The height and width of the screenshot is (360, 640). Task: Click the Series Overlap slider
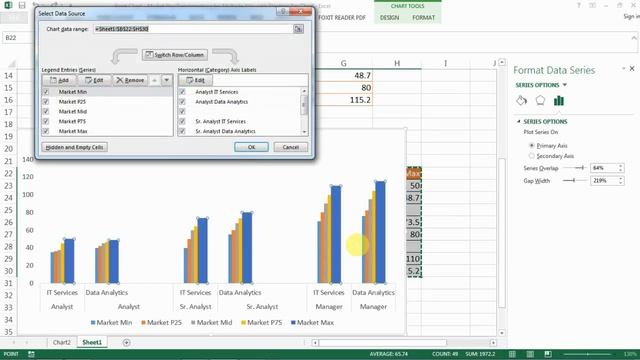[x=575, y=168]
